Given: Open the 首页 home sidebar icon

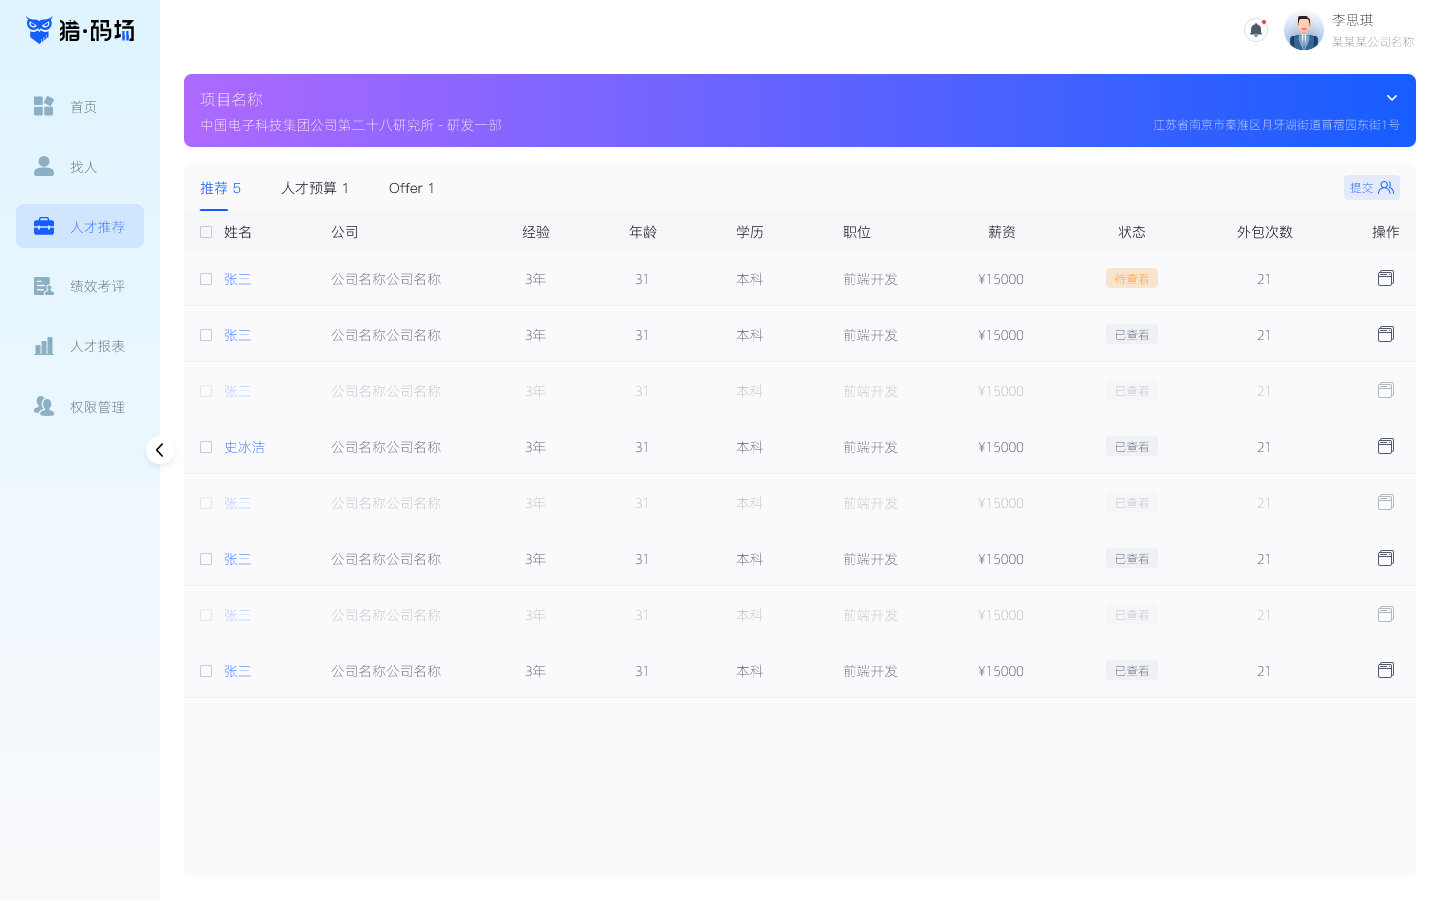Looking at the screenshot, I should [44, 106].
